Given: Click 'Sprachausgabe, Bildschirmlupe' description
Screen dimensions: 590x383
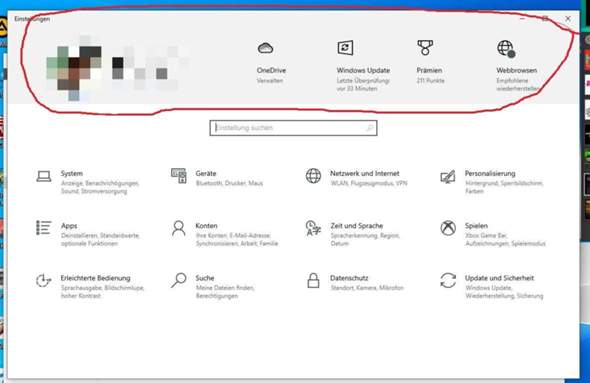Looking at the screenshot, I should (x=102, y=288).
